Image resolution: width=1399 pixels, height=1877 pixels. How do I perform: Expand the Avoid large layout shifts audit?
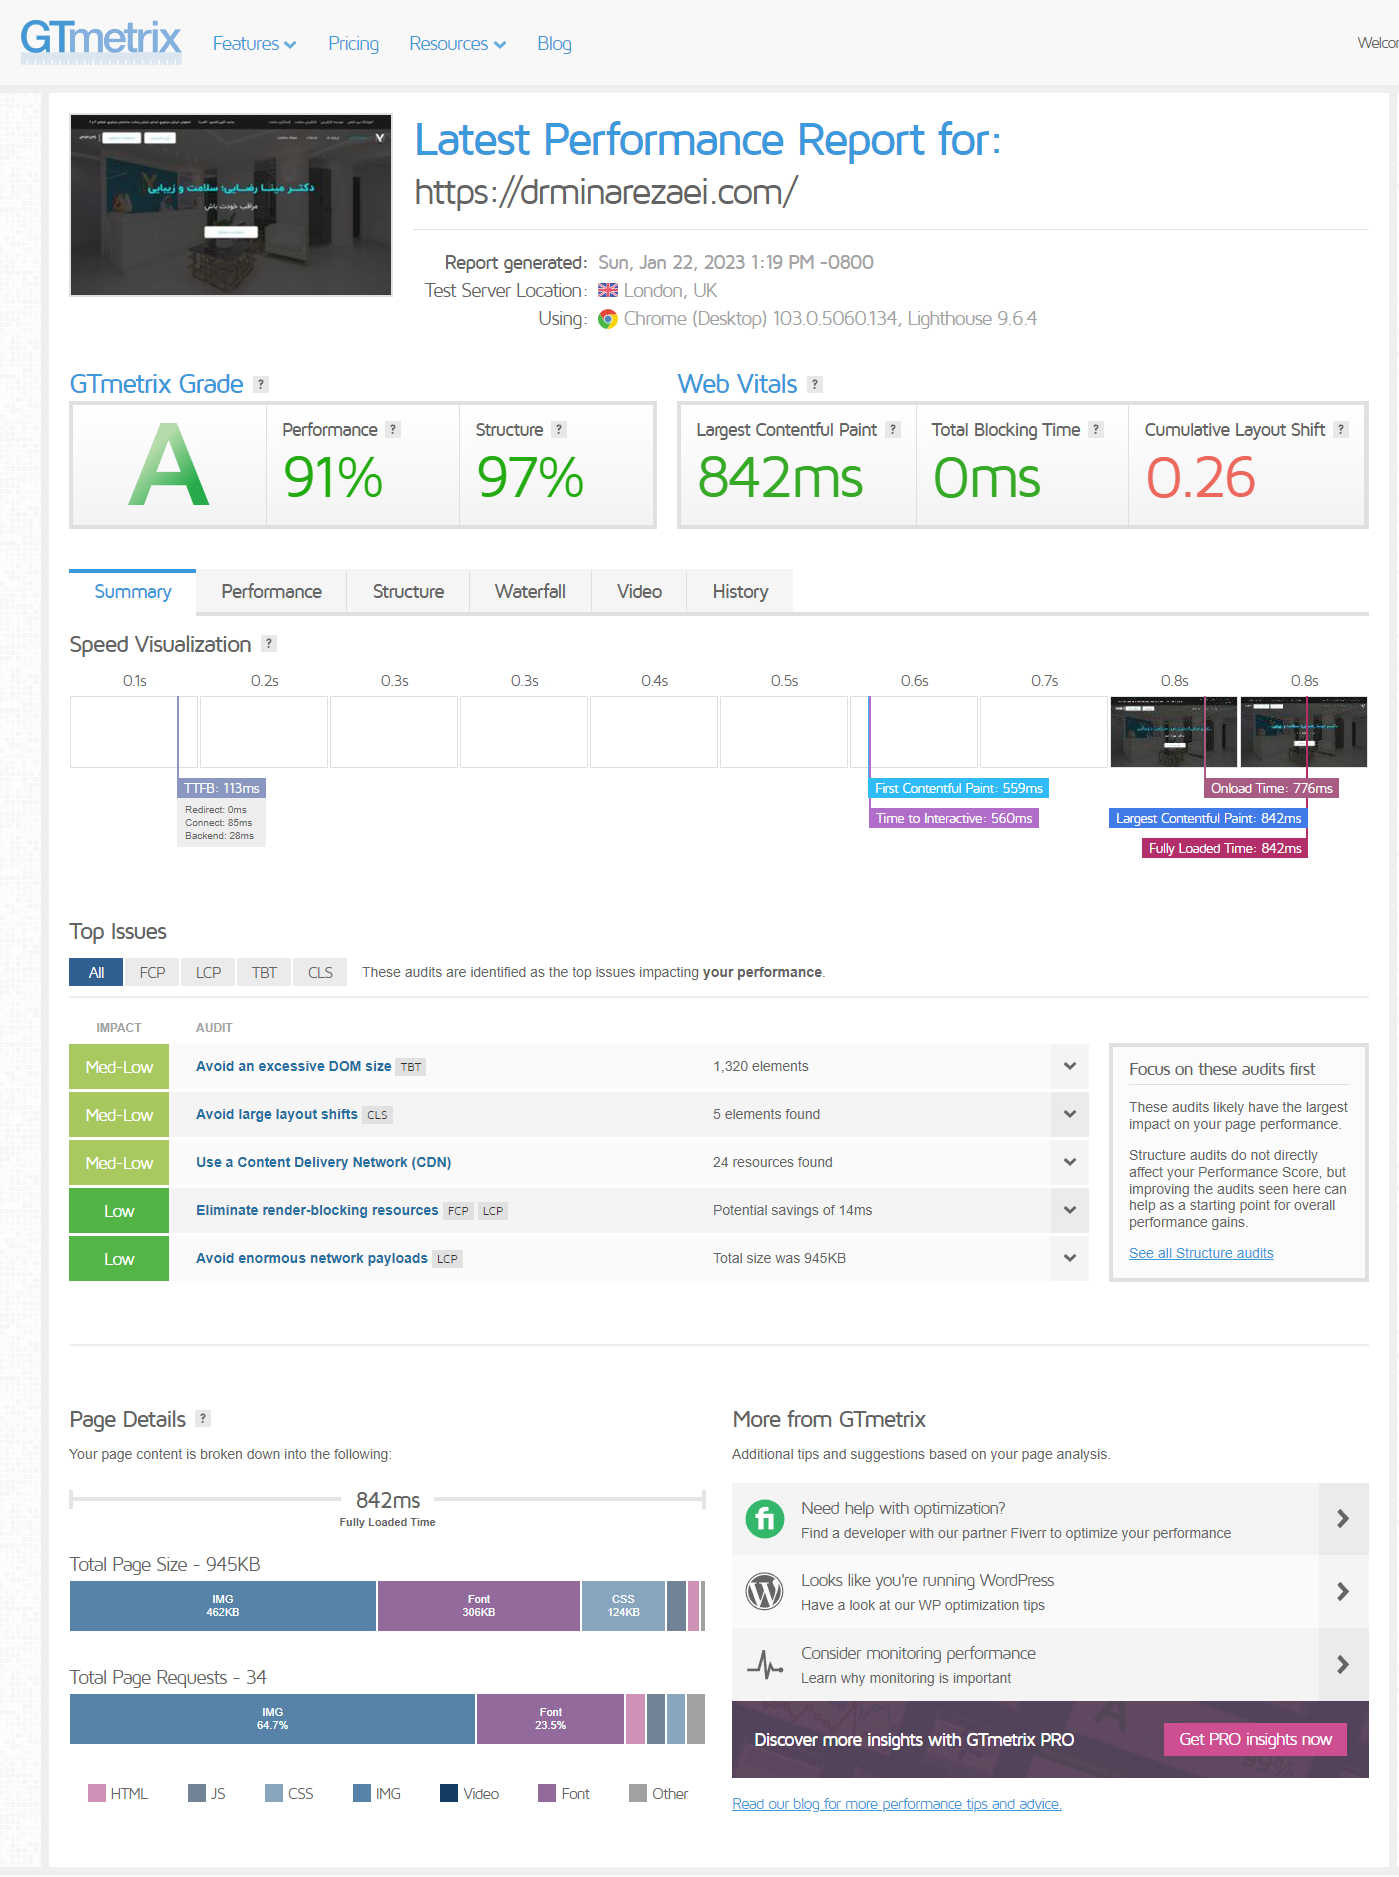(x=1070, y=1114)
